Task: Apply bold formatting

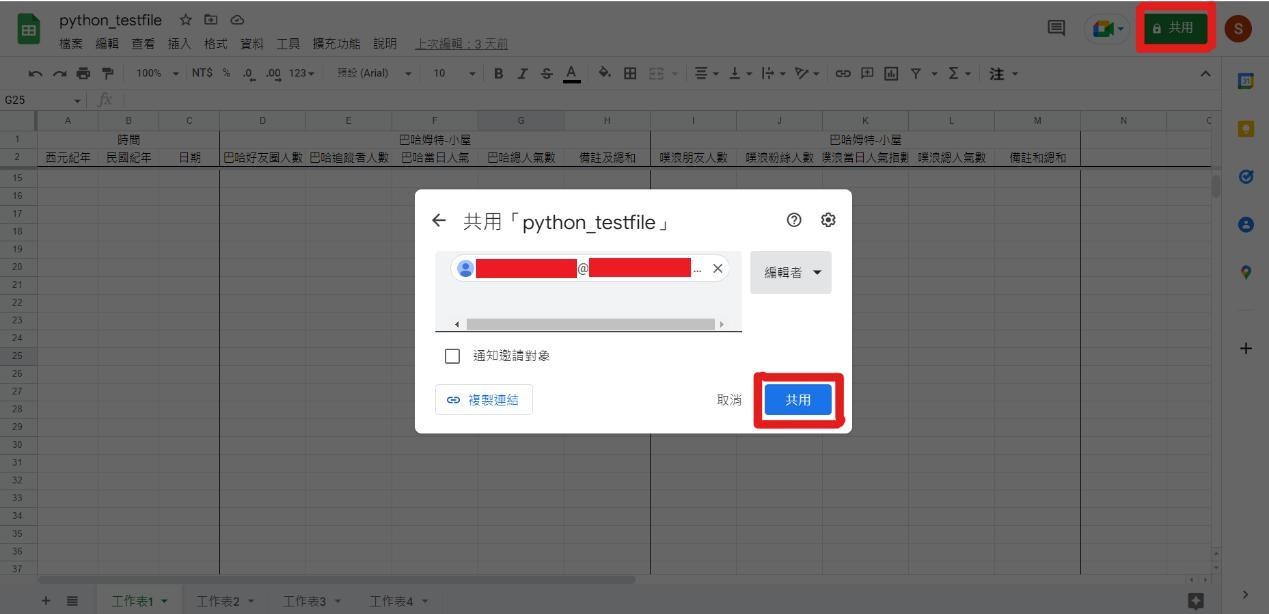Action: pyautogui.click(x=497, y=72)
